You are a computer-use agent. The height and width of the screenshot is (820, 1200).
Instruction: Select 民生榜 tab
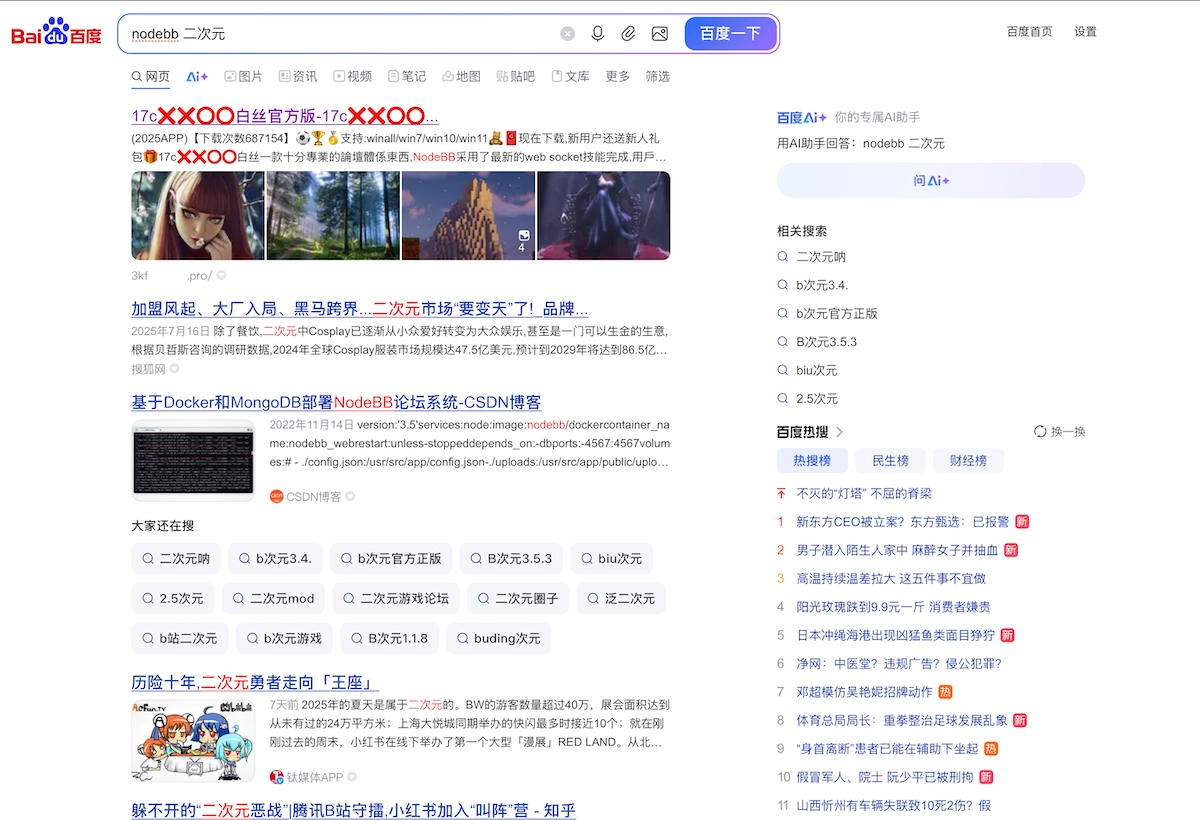pyautogui.click(x=890, y=460)
